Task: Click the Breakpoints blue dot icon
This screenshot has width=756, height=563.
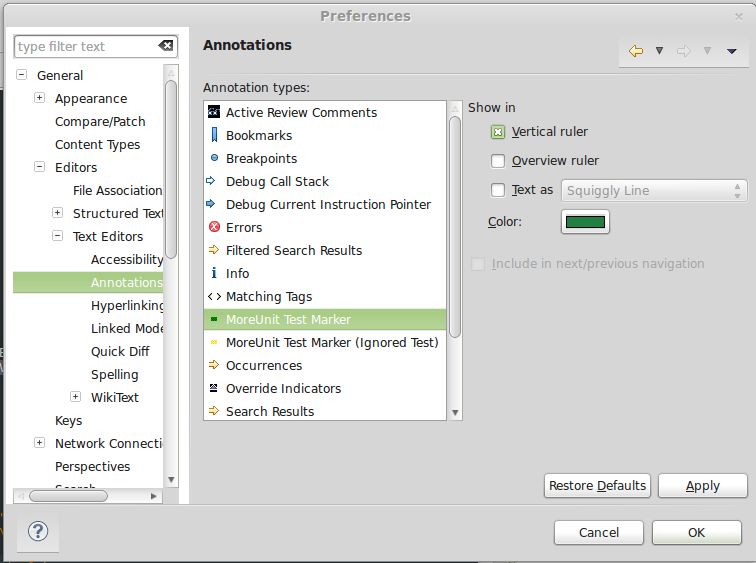Action: point(215,158)
